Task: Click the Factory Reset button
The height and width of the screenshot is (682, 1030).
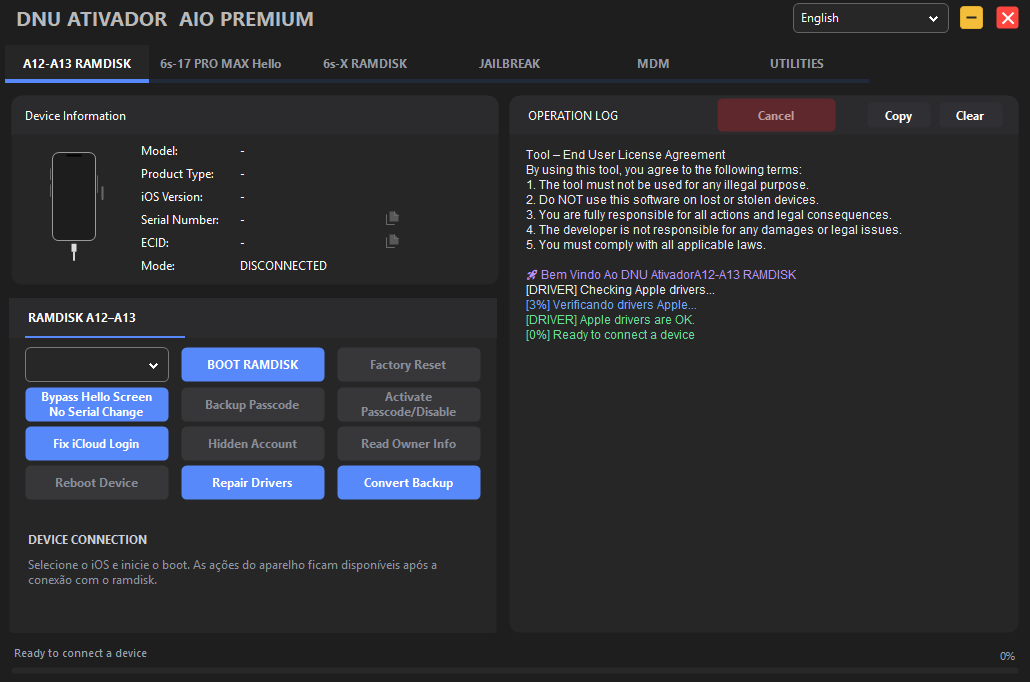Action: [409, 365]
